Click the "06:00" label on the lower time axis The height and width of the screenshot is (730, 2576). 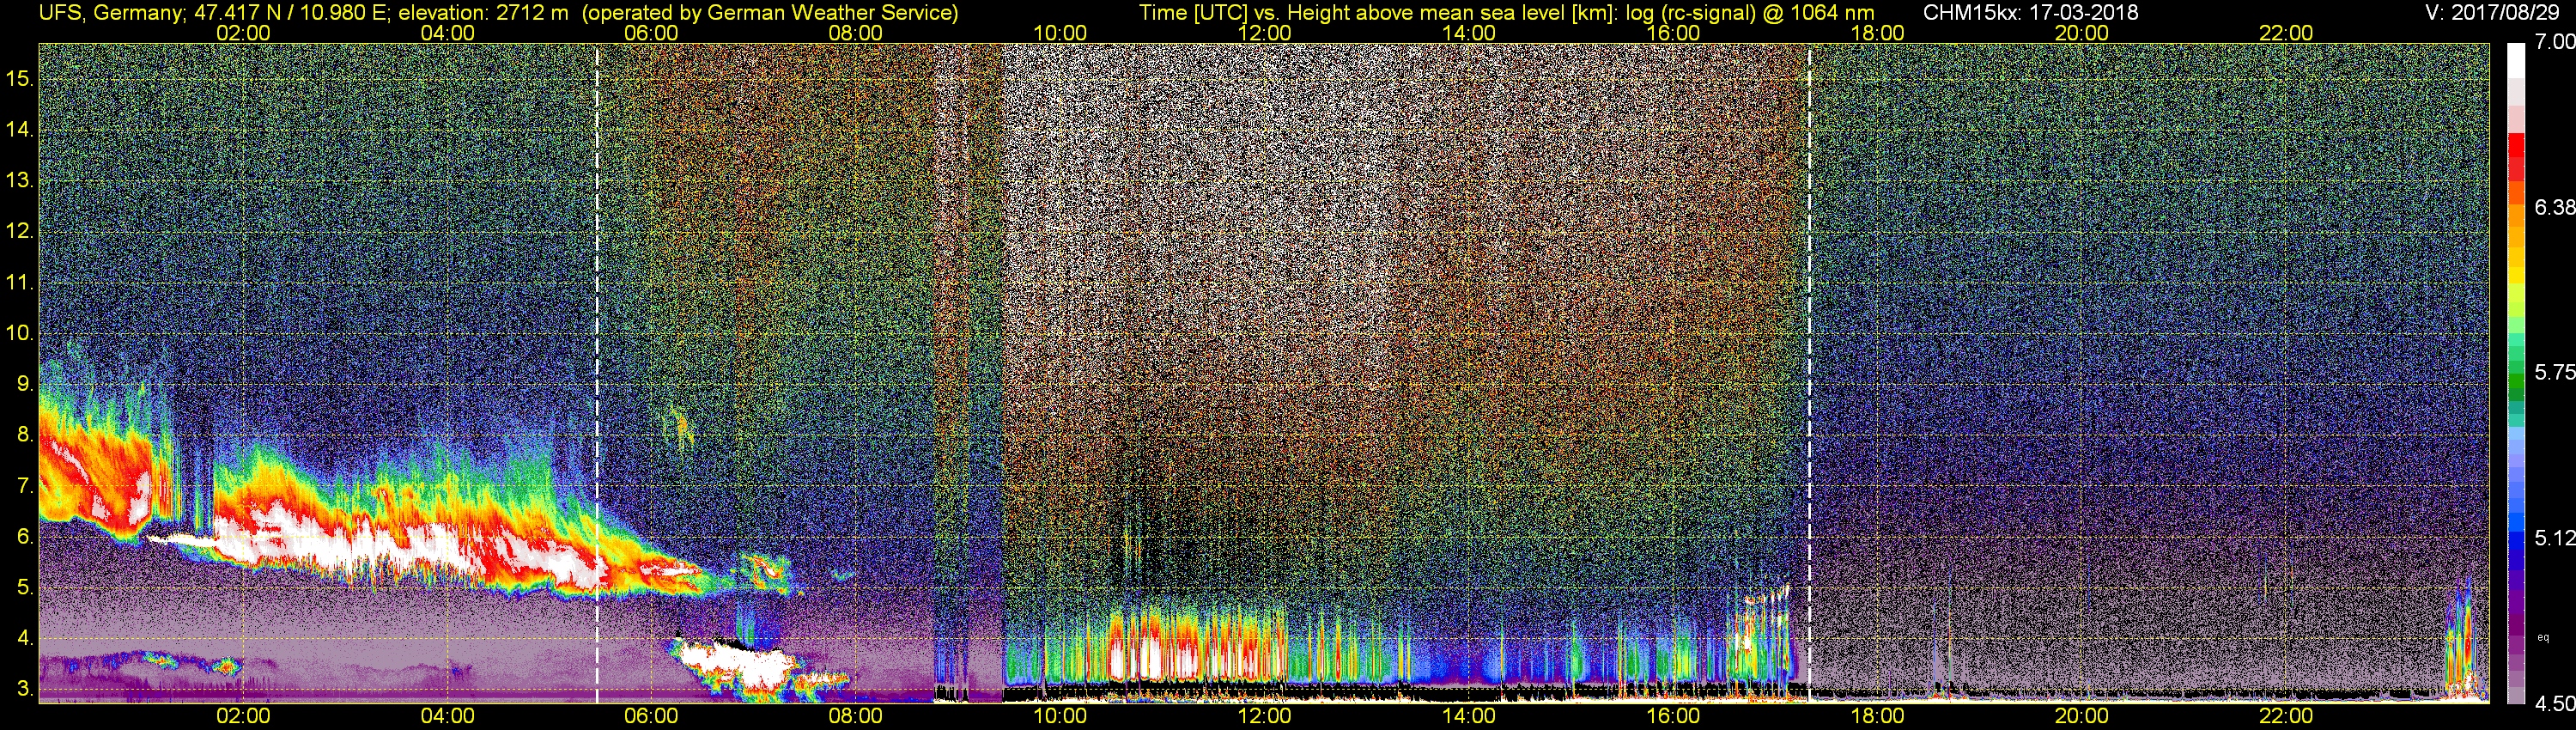651,716
